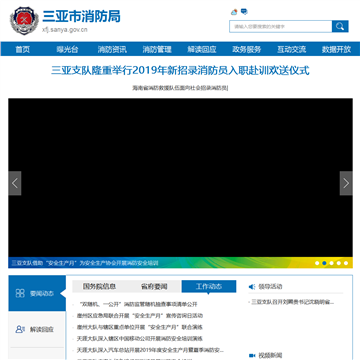Open the 领导活动 section heading

(x=270, y=287)
